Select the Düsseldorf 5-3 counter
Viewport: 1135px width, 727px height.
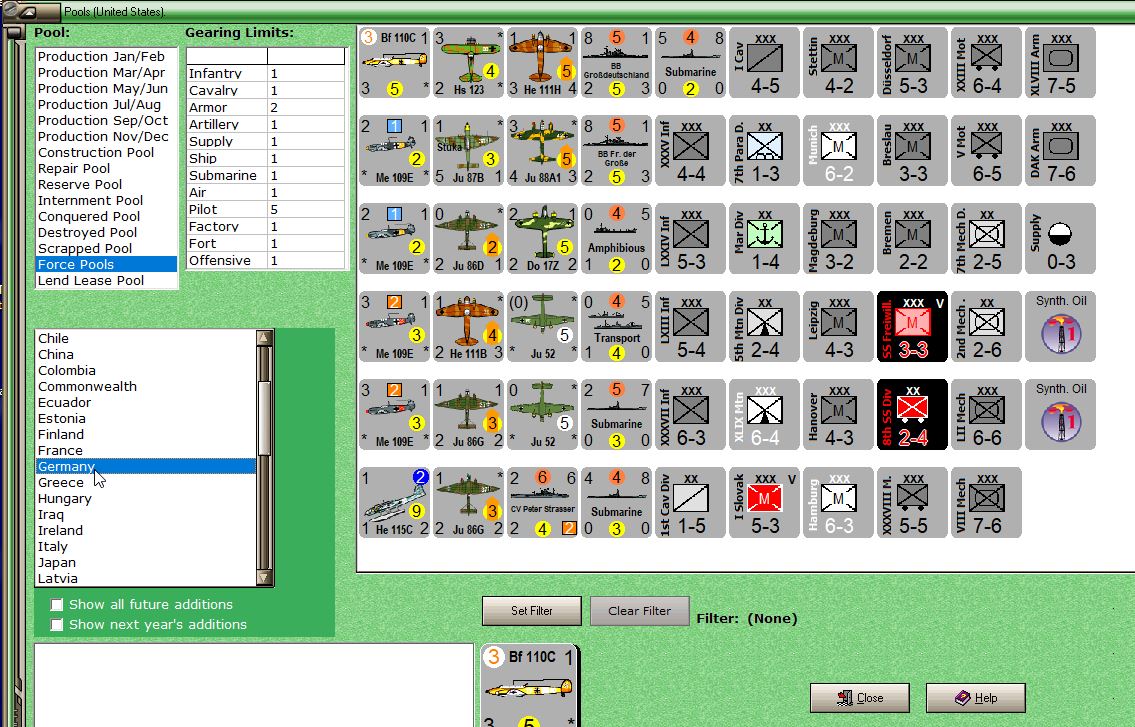[x=911, y=63]
